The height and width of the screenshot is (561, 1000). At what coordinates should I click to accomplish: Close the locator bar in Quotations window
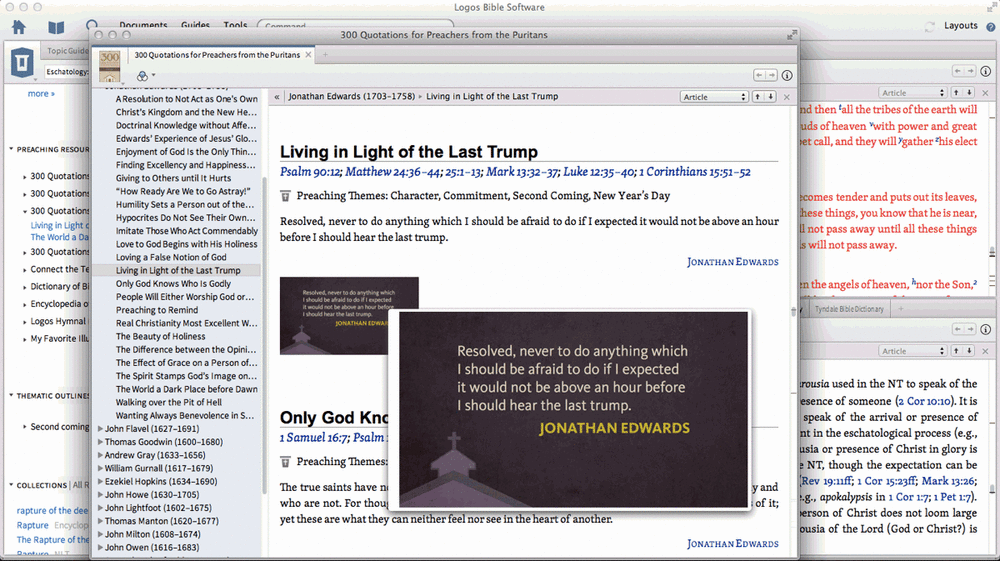[786, 97]
